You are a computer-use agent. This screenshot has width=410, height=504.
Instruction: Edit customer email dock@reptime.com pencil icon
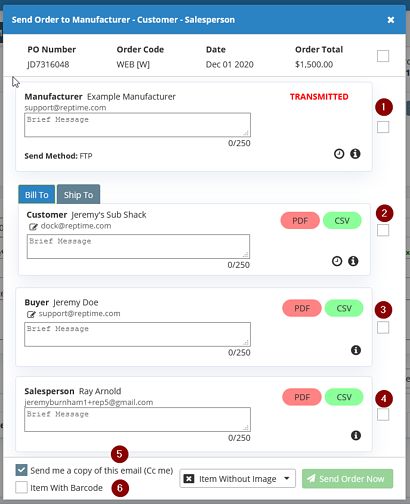point(33,227)
